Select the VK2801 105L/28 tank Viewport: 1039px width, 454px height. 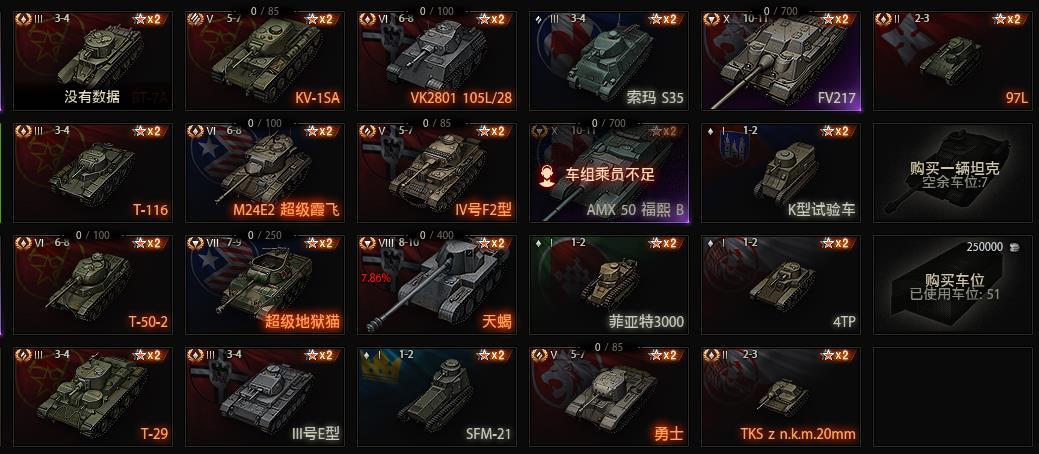(x=437, y=60)
